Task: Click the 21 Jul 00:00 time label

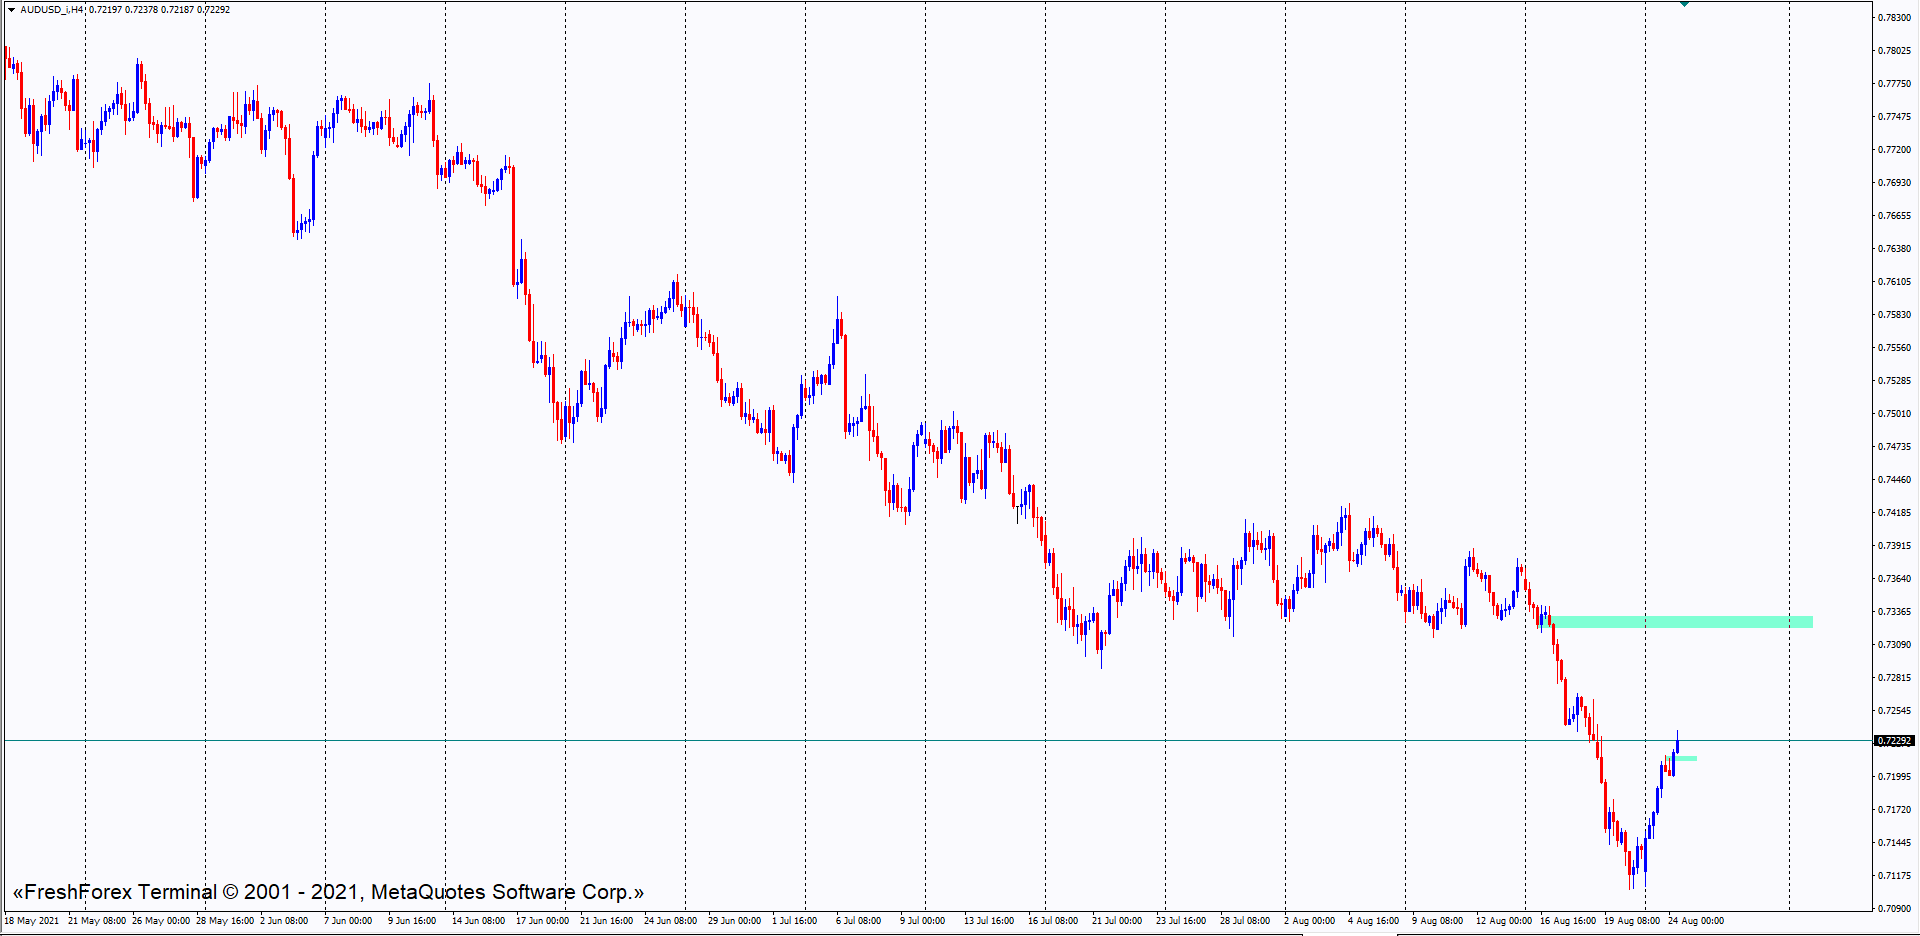Action: pyautogui.click(x=1117, y=921)
